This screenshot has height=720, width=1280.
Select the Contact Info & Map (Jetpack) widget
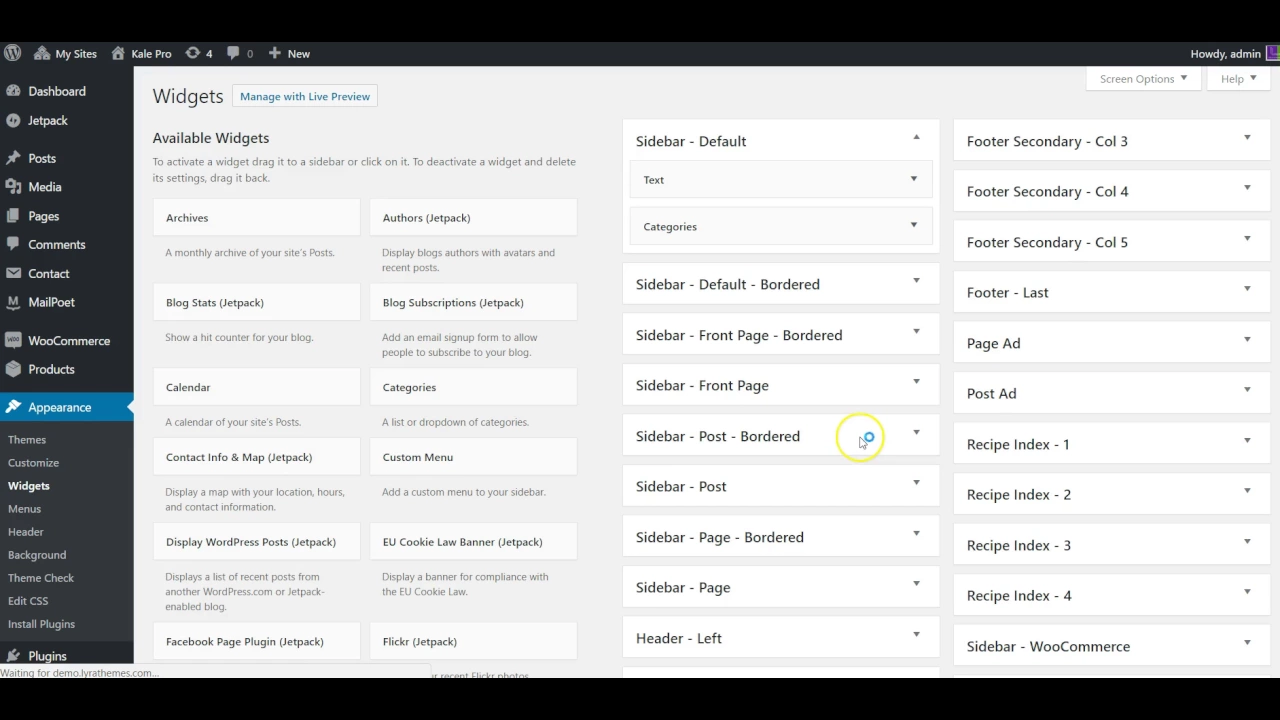point(257,457)
